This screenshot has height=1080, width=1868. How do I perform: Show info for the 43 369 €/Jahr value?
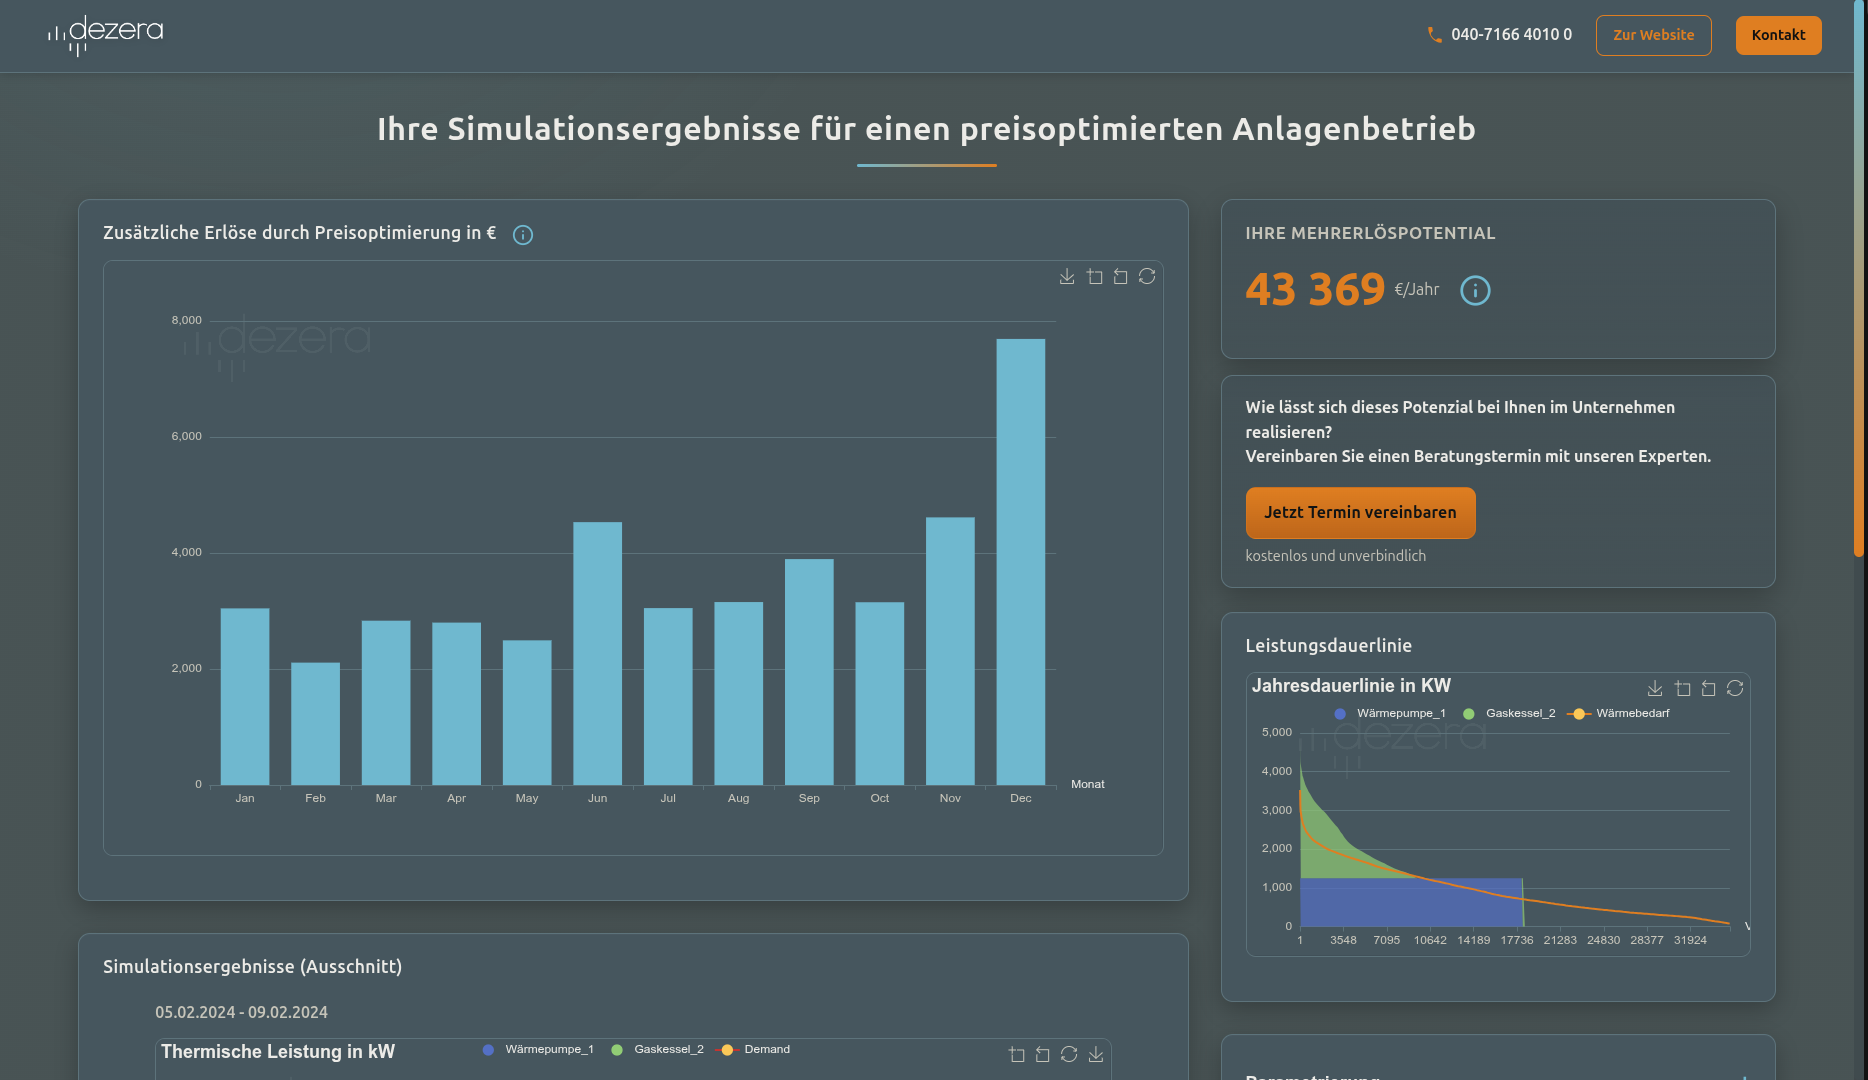click(1475, 290)
